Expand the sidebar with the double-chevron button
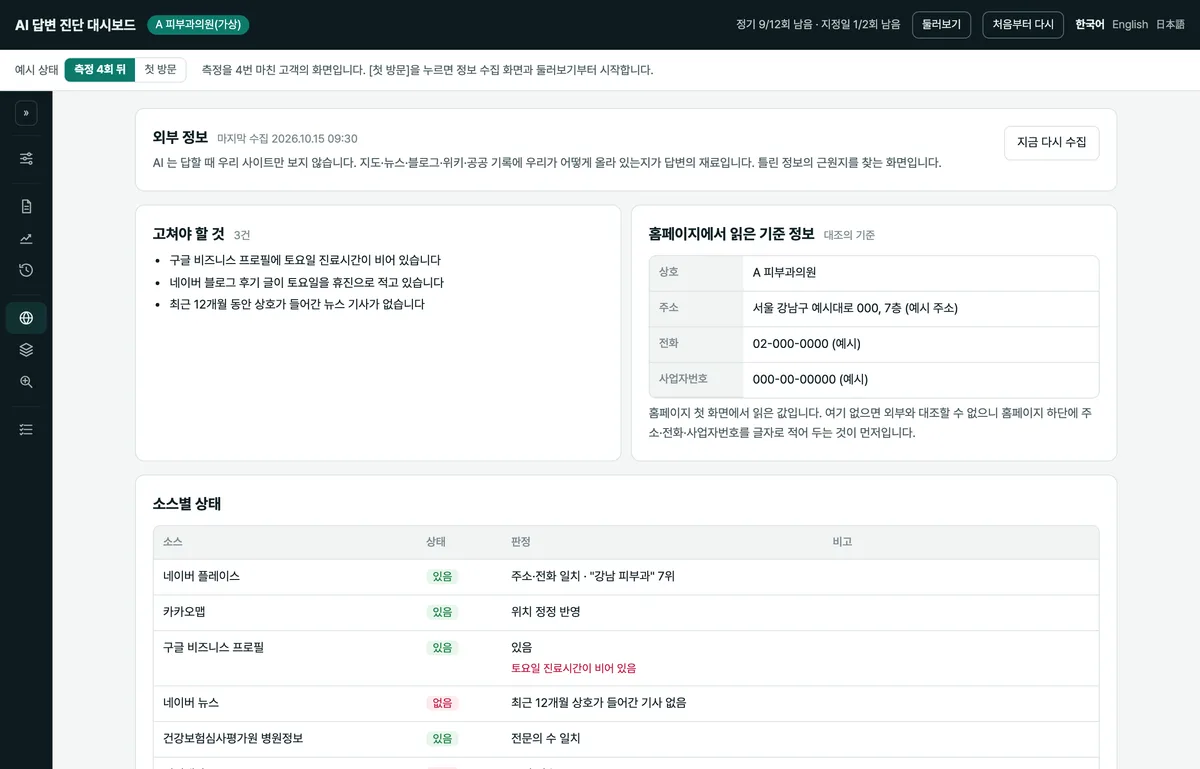 [x=26, y=113]
